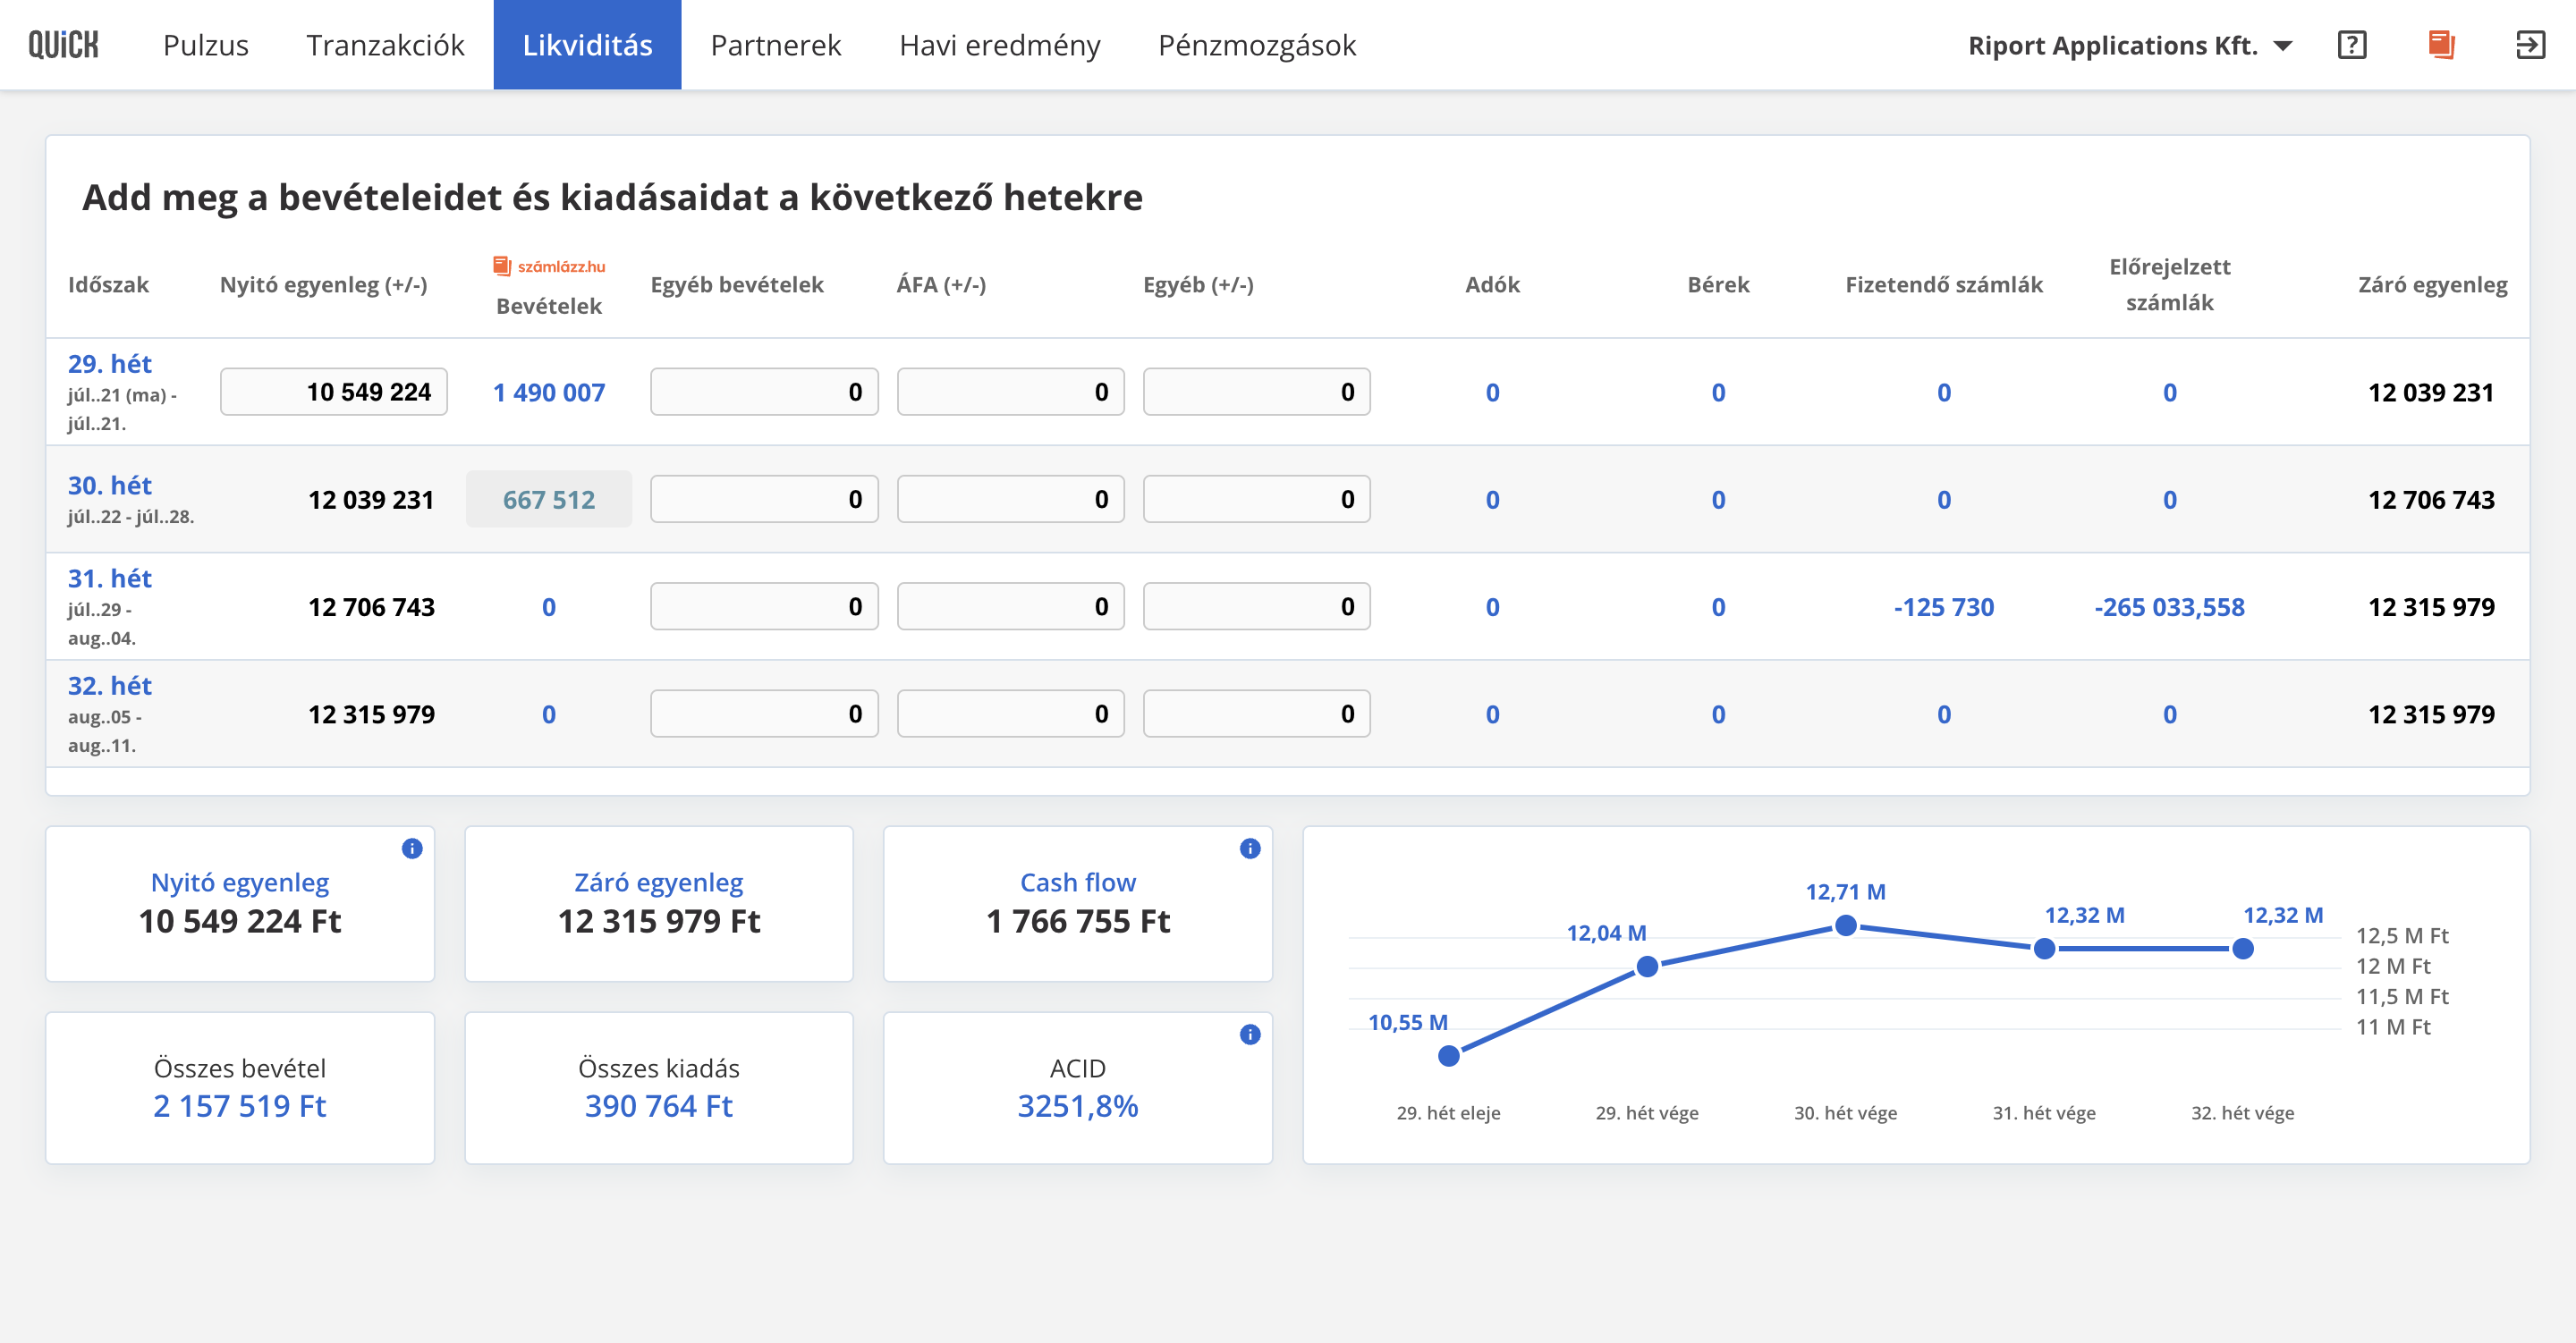The image size is (2576, 1343).
Task: Edit the Nyitó egyenleg field 10 549 224
Action: tap(334, 392)
